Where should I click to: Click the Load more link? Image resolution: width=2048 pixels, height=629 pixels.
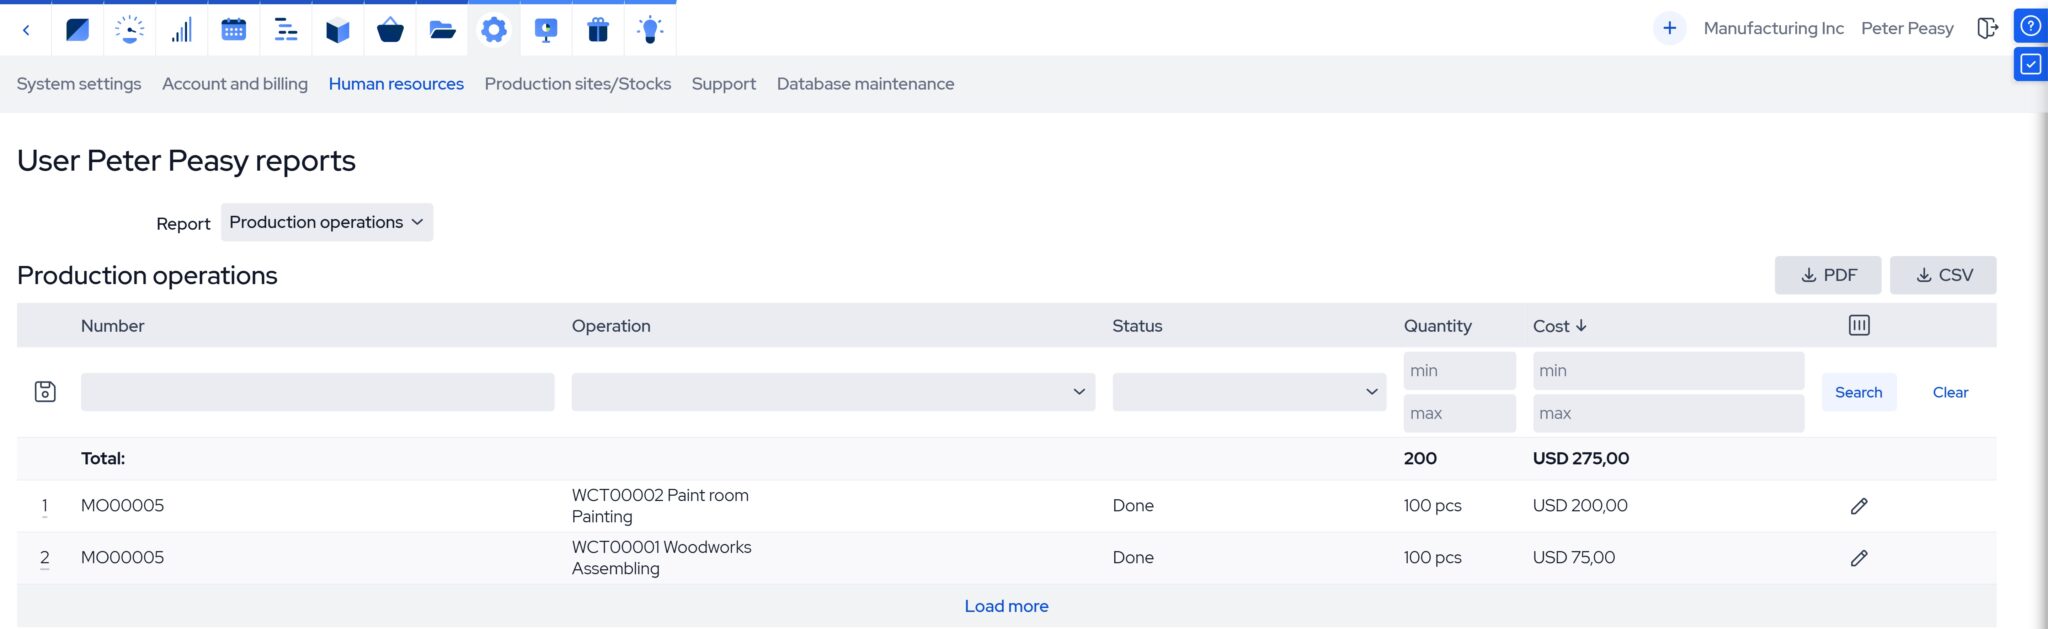pyautogui.click(x=1006, y=606)
